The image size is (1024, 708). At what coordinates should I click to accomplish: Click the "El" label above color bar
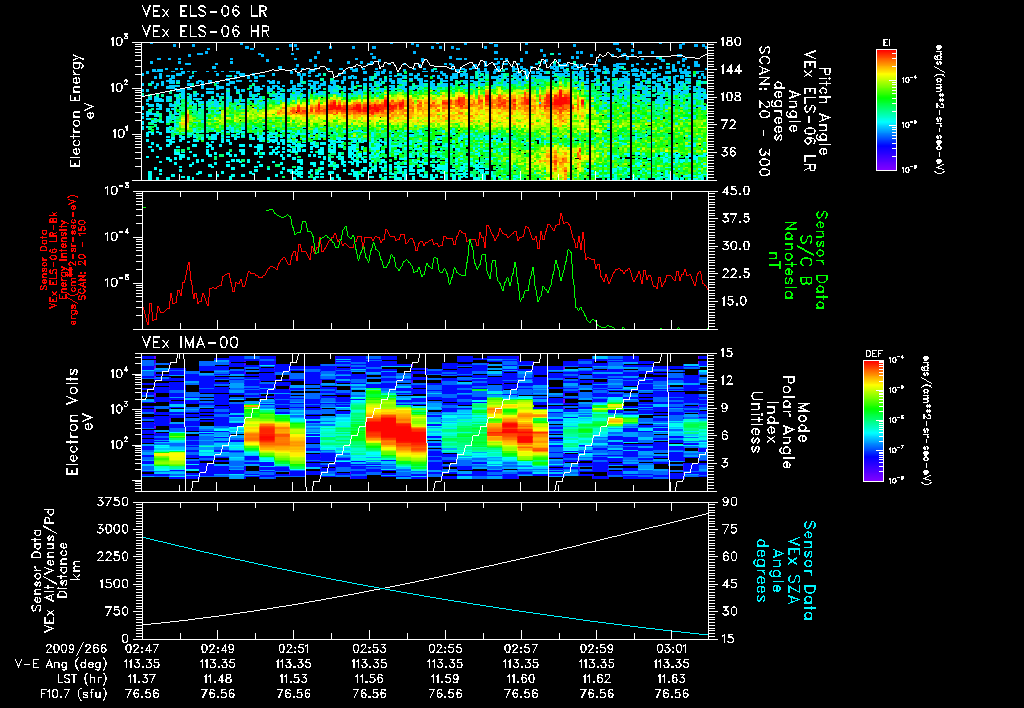[x=886, y=42]
